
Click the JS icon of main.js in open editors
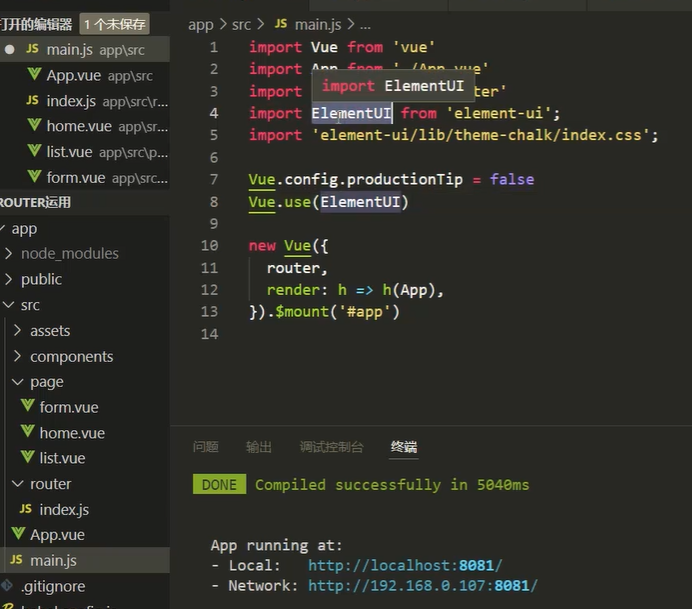[32, 49]
